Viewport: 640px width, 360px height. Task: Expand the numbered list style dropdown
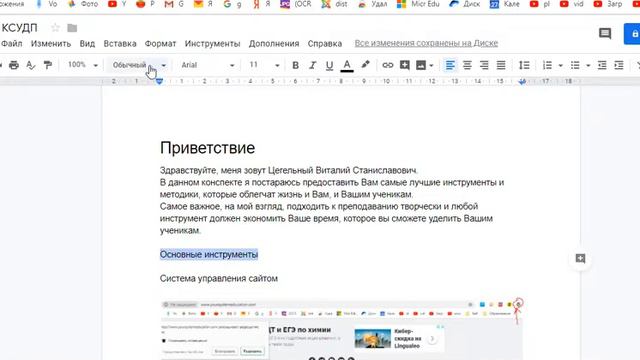[560, 65]
